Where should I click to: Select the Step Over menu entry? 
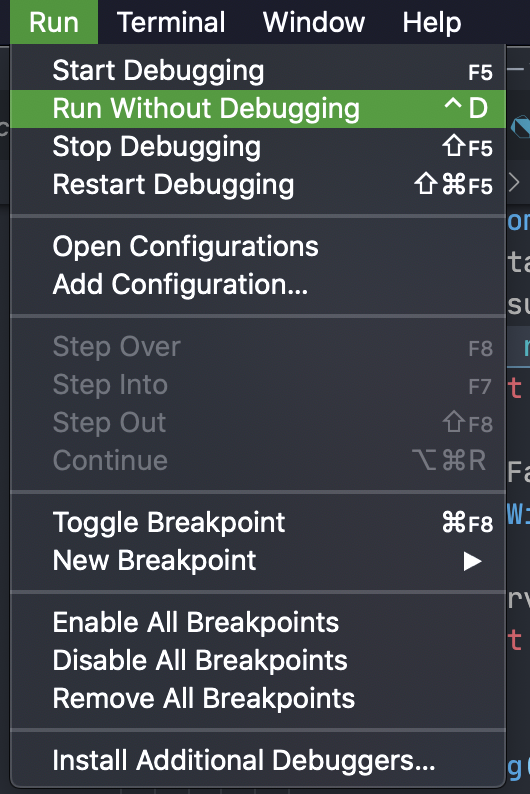(258, 347)
